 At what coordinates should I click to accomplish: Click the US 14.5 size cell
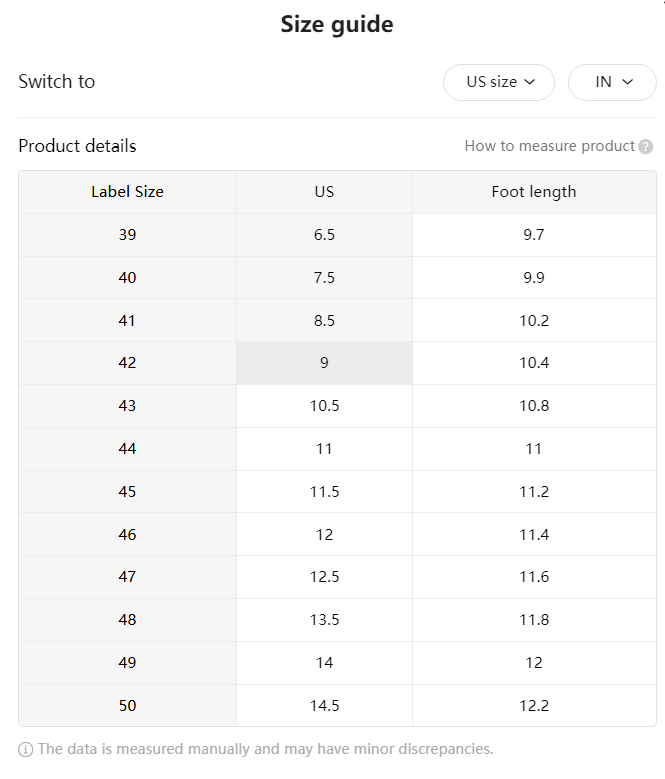(324, 706)
